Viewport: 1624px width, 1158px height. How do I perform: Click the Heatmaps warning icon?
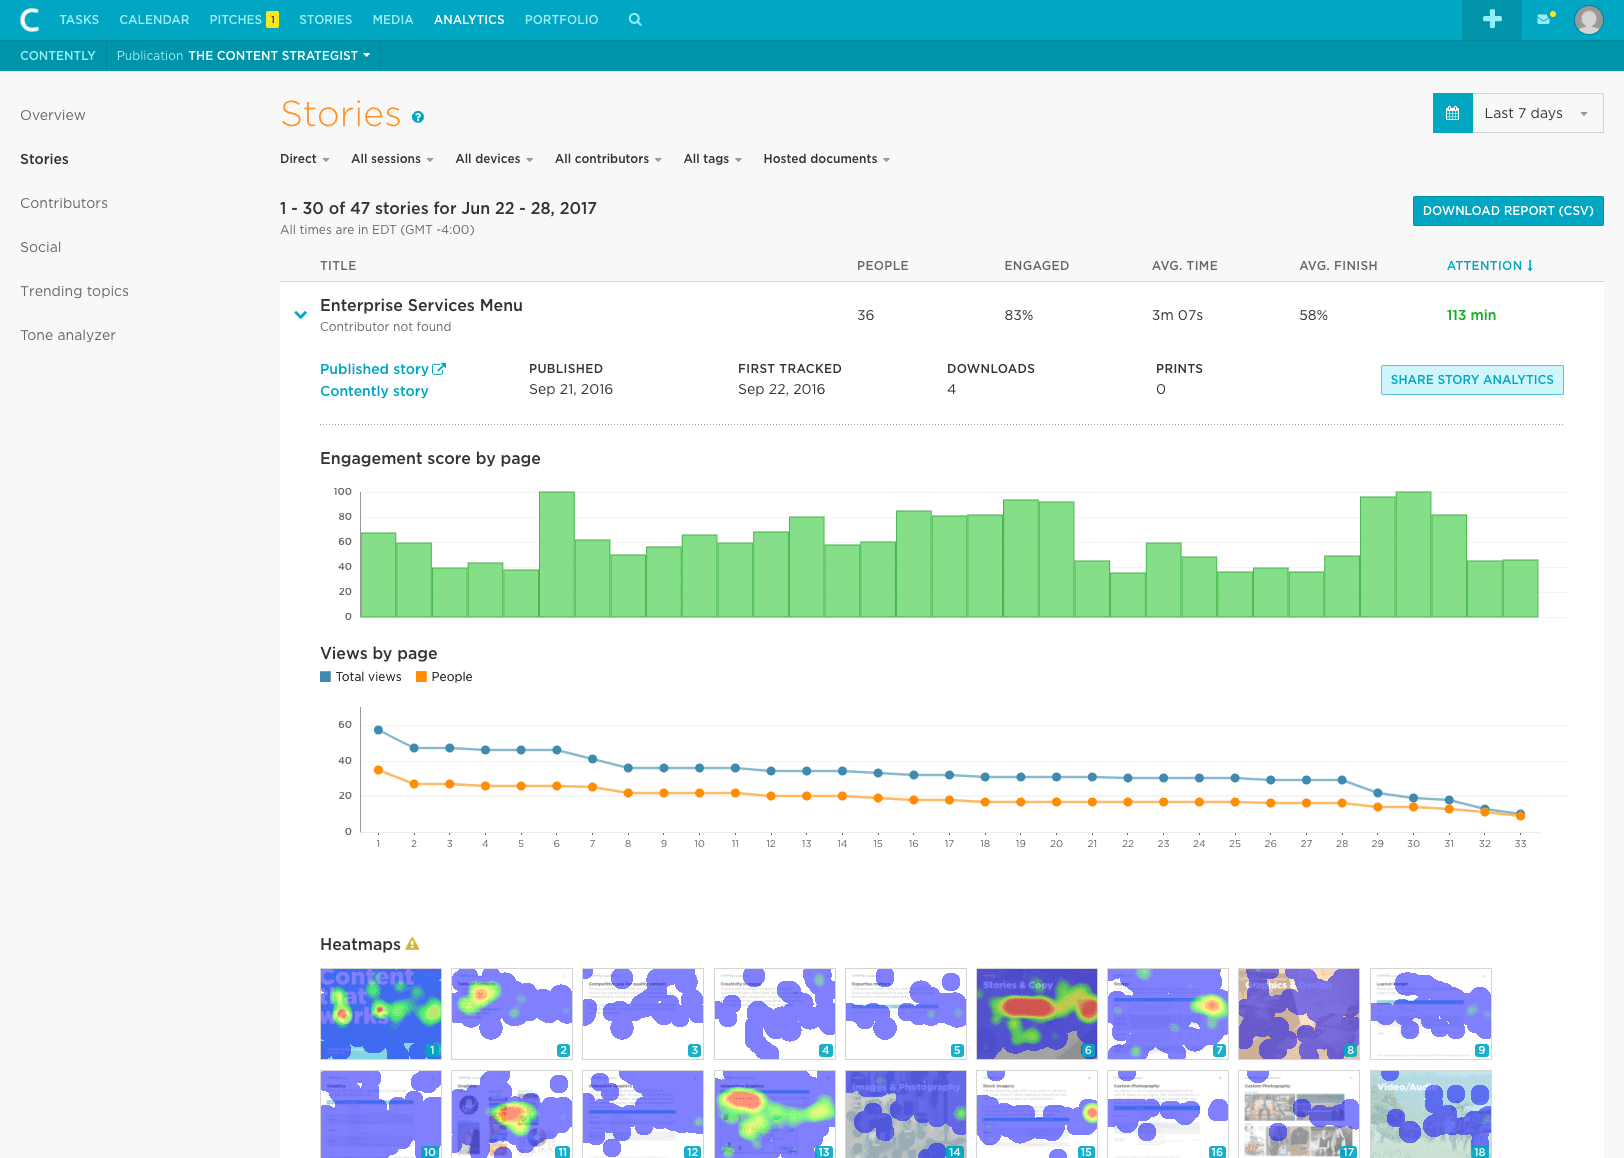pos(412,944)
